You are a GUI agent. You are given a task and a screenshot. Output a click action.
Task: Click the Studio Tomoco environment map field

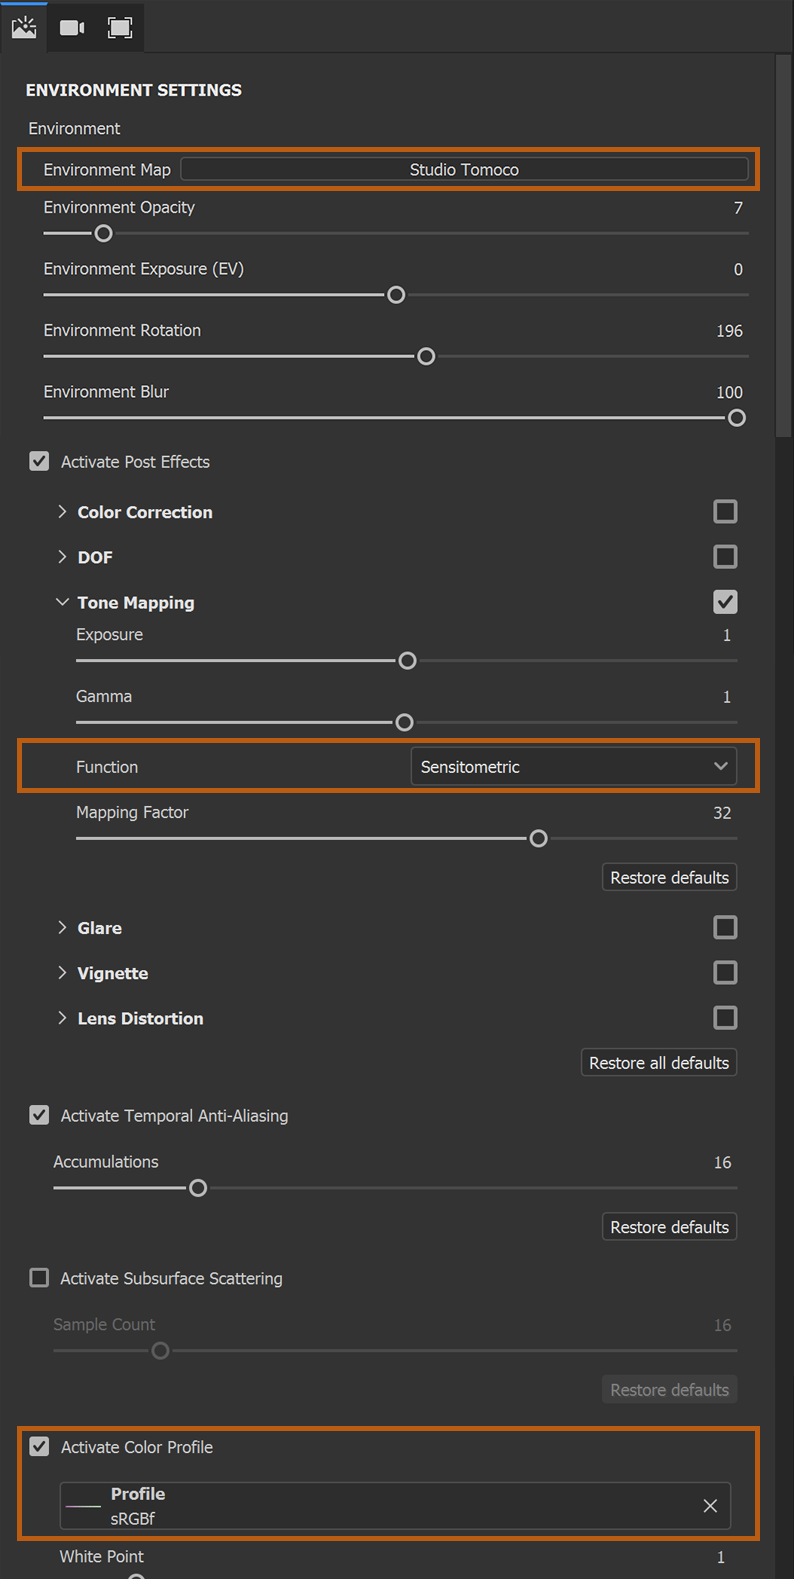tap(464, 170)
